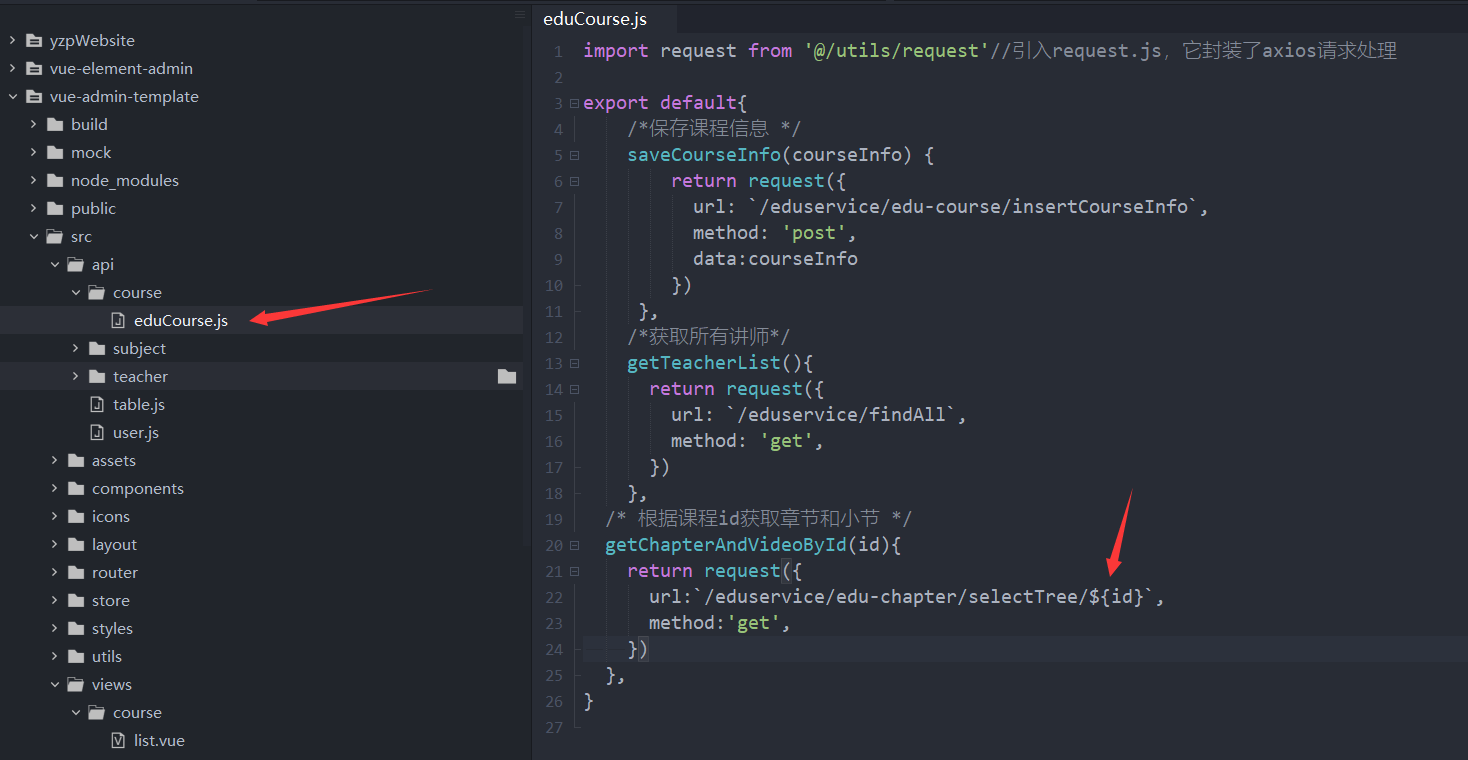
Task: Select the teacher folder label
Action: 140,377
